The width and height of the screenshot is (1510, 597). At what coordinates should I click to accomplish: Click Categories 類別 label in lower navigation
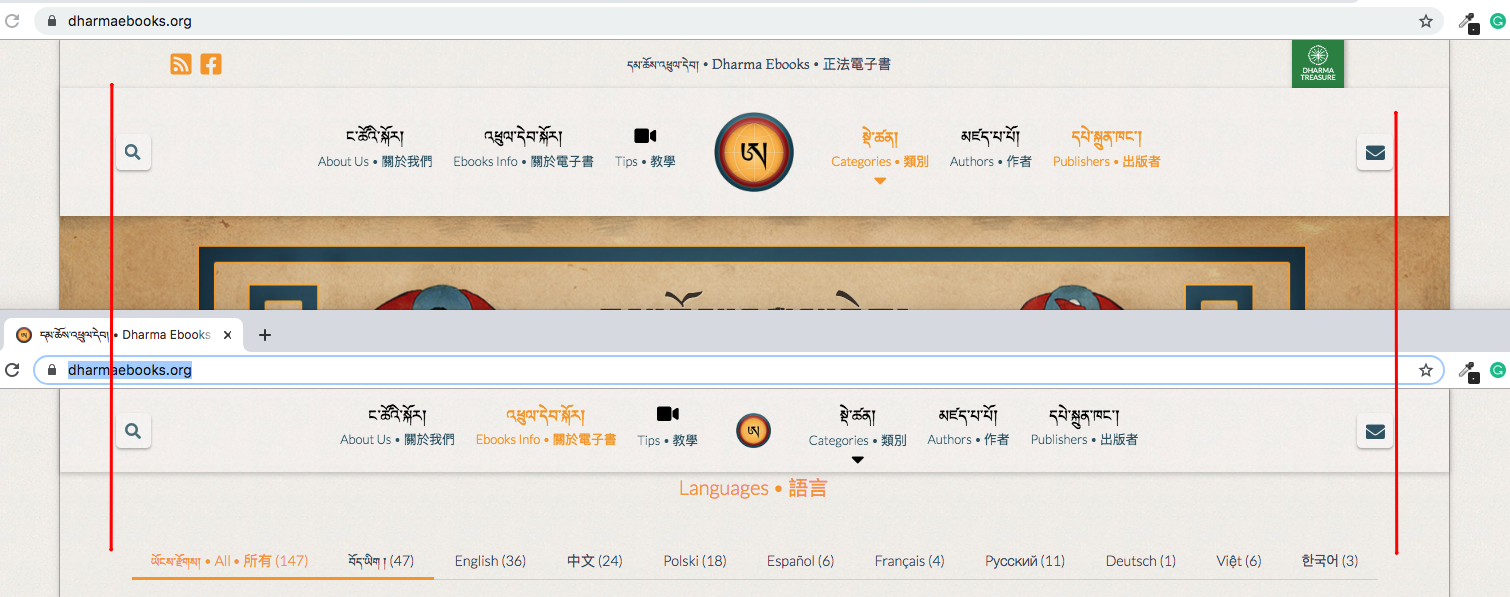pyautogui.click(x=857, y=440)
